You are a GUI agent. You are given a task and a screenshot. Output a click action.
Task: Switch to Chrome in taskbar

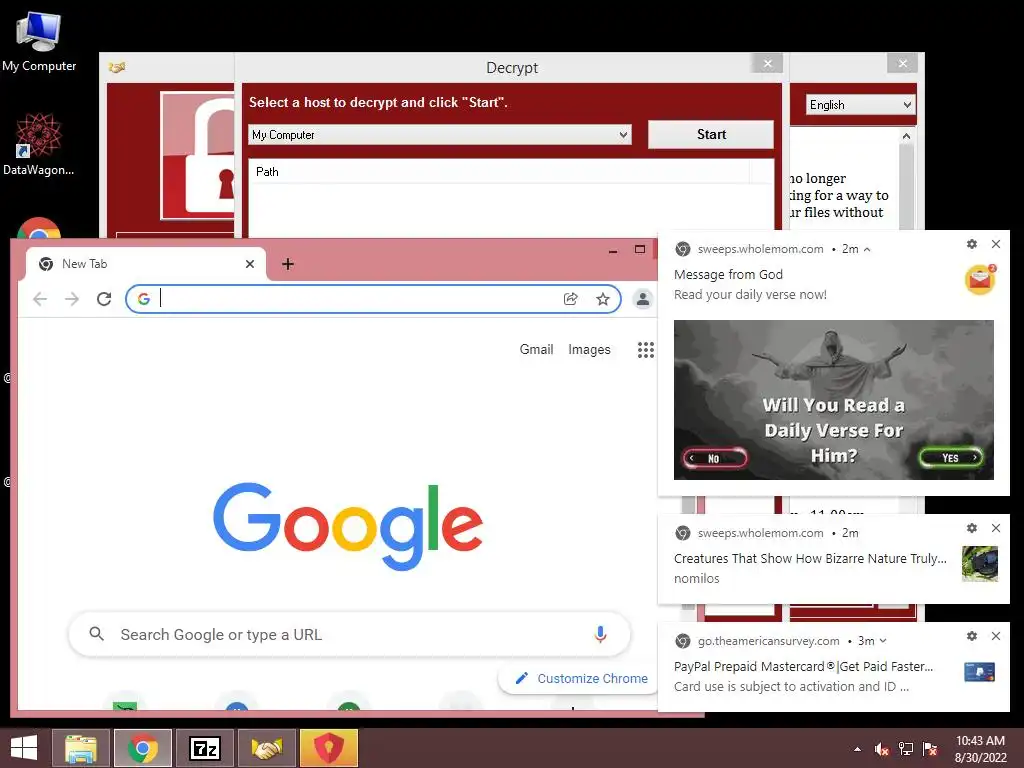(x=143, y=748)
